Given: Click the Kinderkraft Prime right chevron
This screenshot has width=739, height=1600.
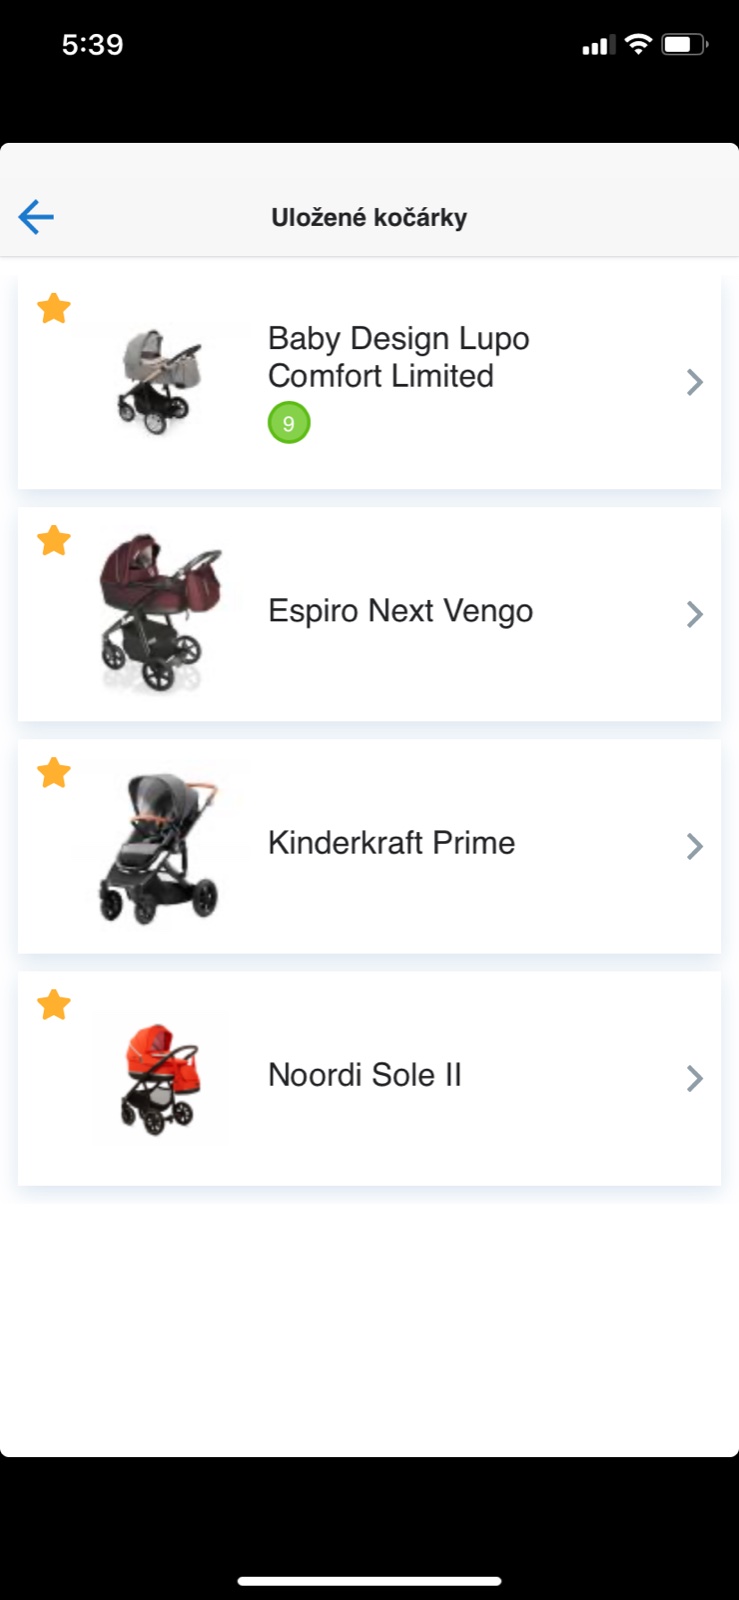Looking at the screenshot, I should [694, 846].
